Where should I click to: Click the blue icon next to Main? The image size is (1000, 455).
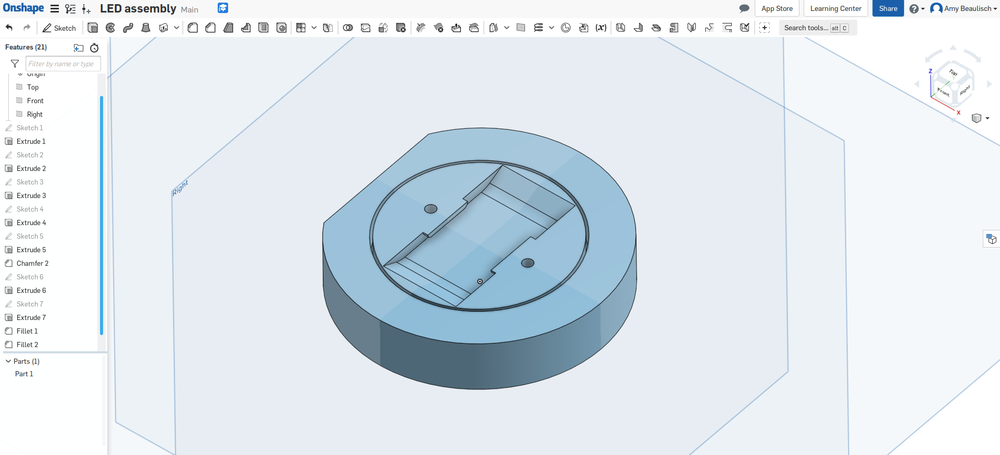223,8
